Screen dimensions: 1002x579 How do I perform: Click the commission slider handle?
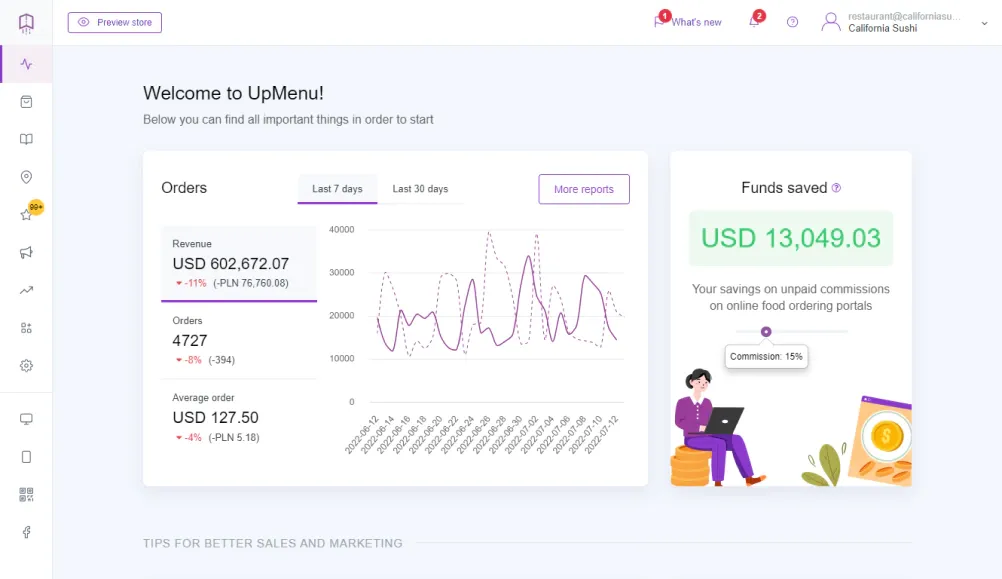click(766, 332)
